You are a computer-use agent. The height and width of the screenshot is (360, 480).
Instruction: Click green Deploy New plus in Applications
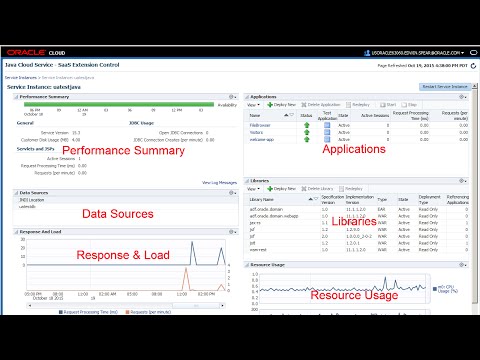[270, 105]
